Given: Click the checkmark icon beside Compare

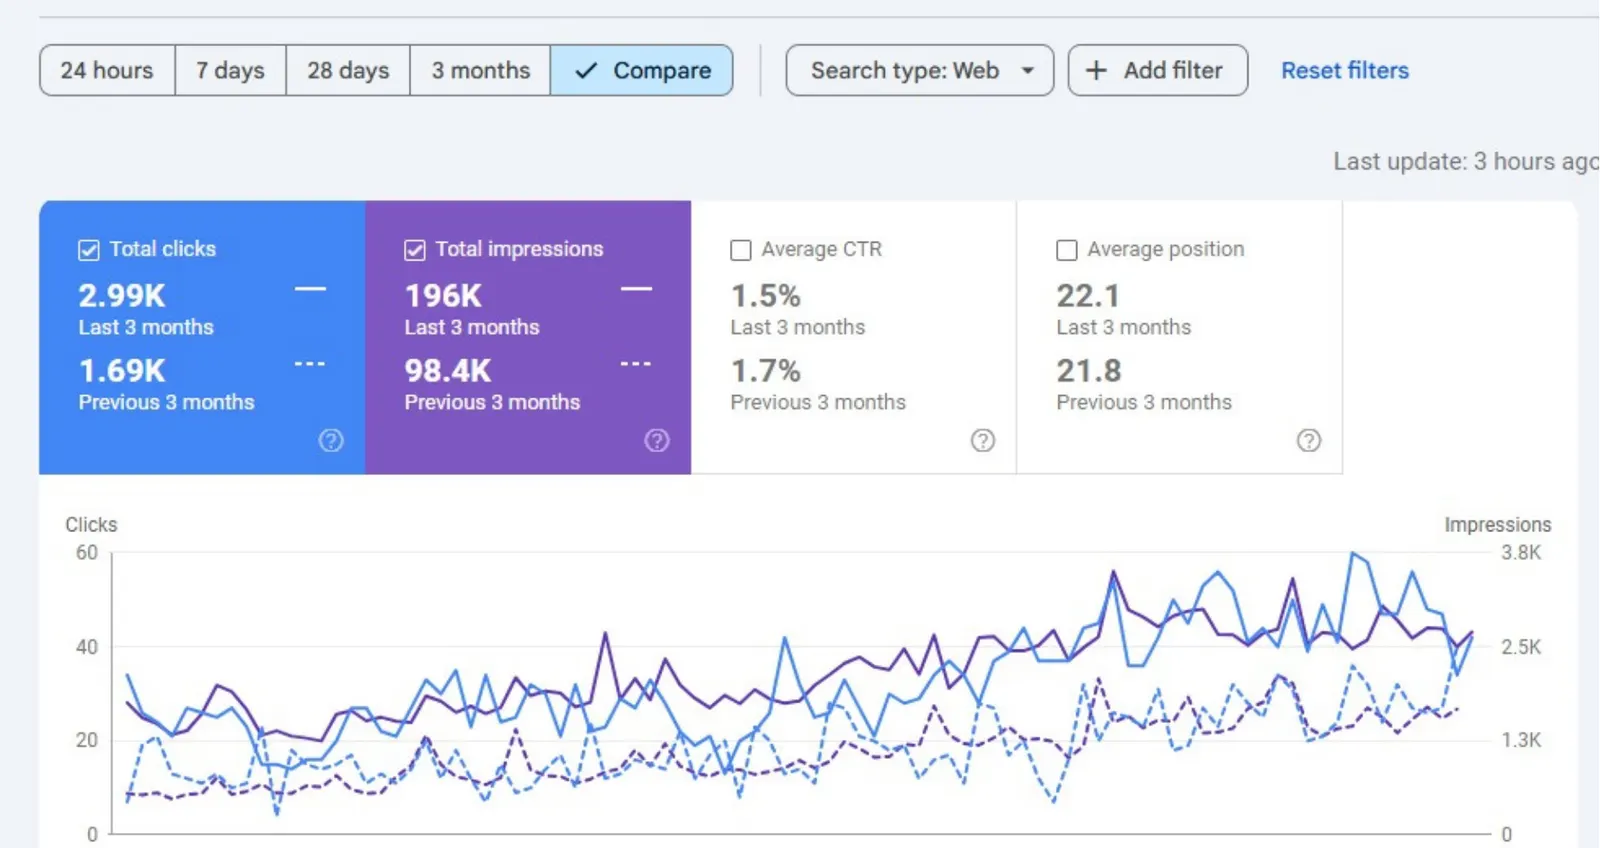Looking at the screenshot, I should point(586,70).
